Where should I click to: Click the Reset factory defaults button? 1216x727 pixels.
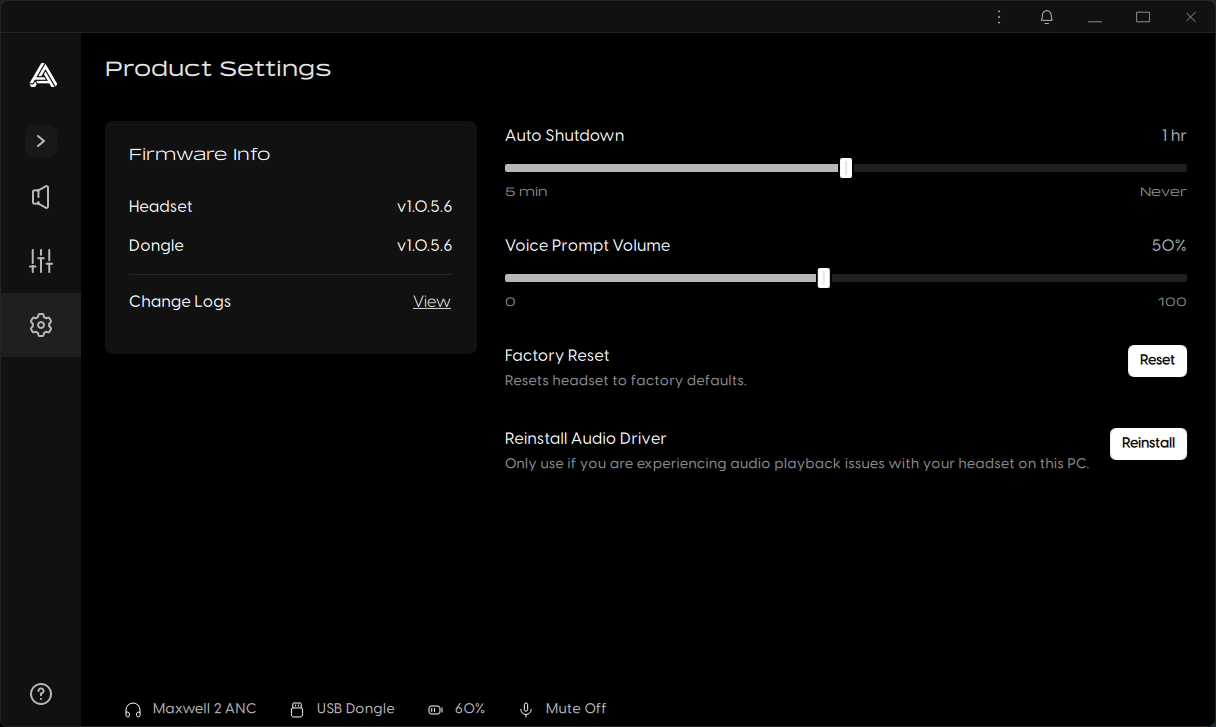coord(1157,361)
